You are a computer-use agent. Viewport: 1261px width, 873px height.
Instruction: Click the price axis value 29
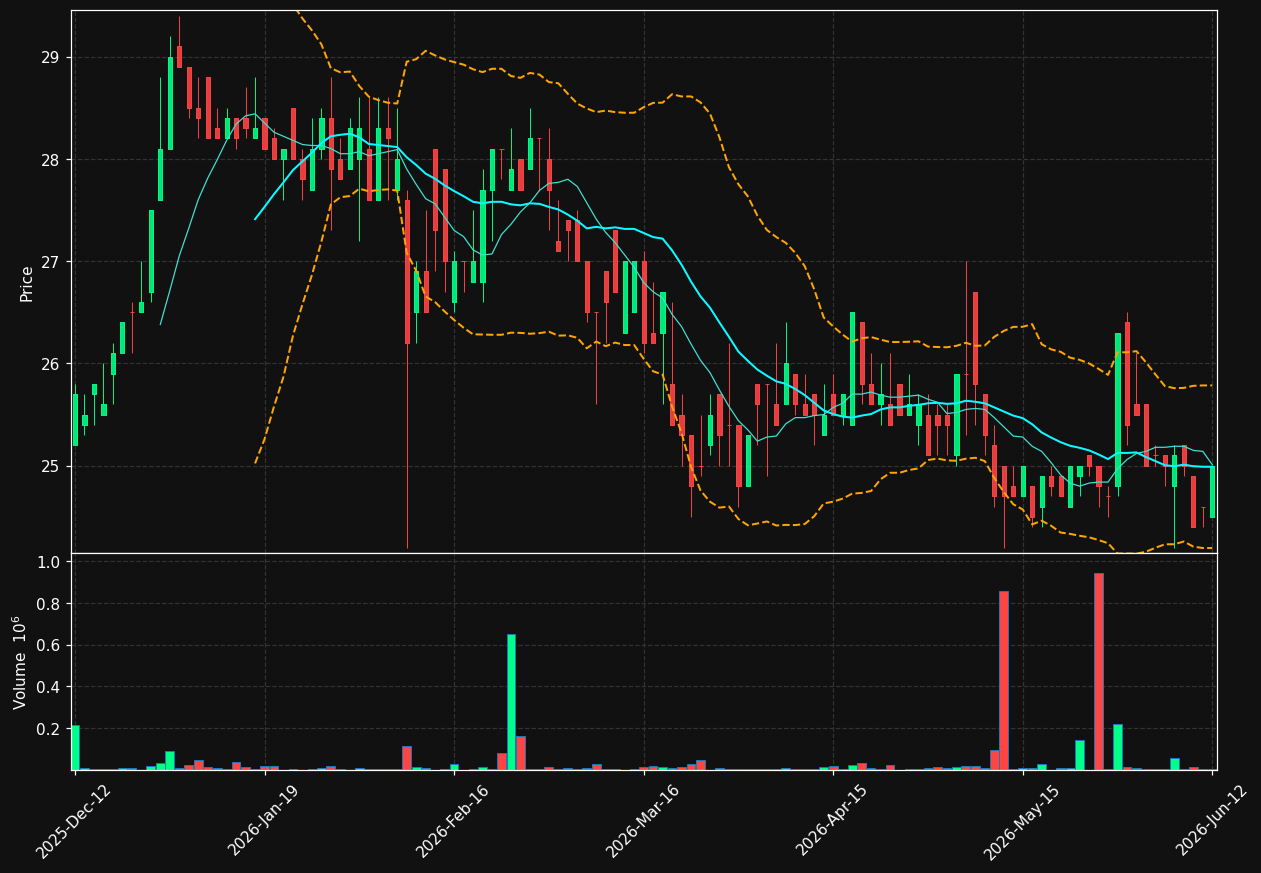tap(50, 58)
